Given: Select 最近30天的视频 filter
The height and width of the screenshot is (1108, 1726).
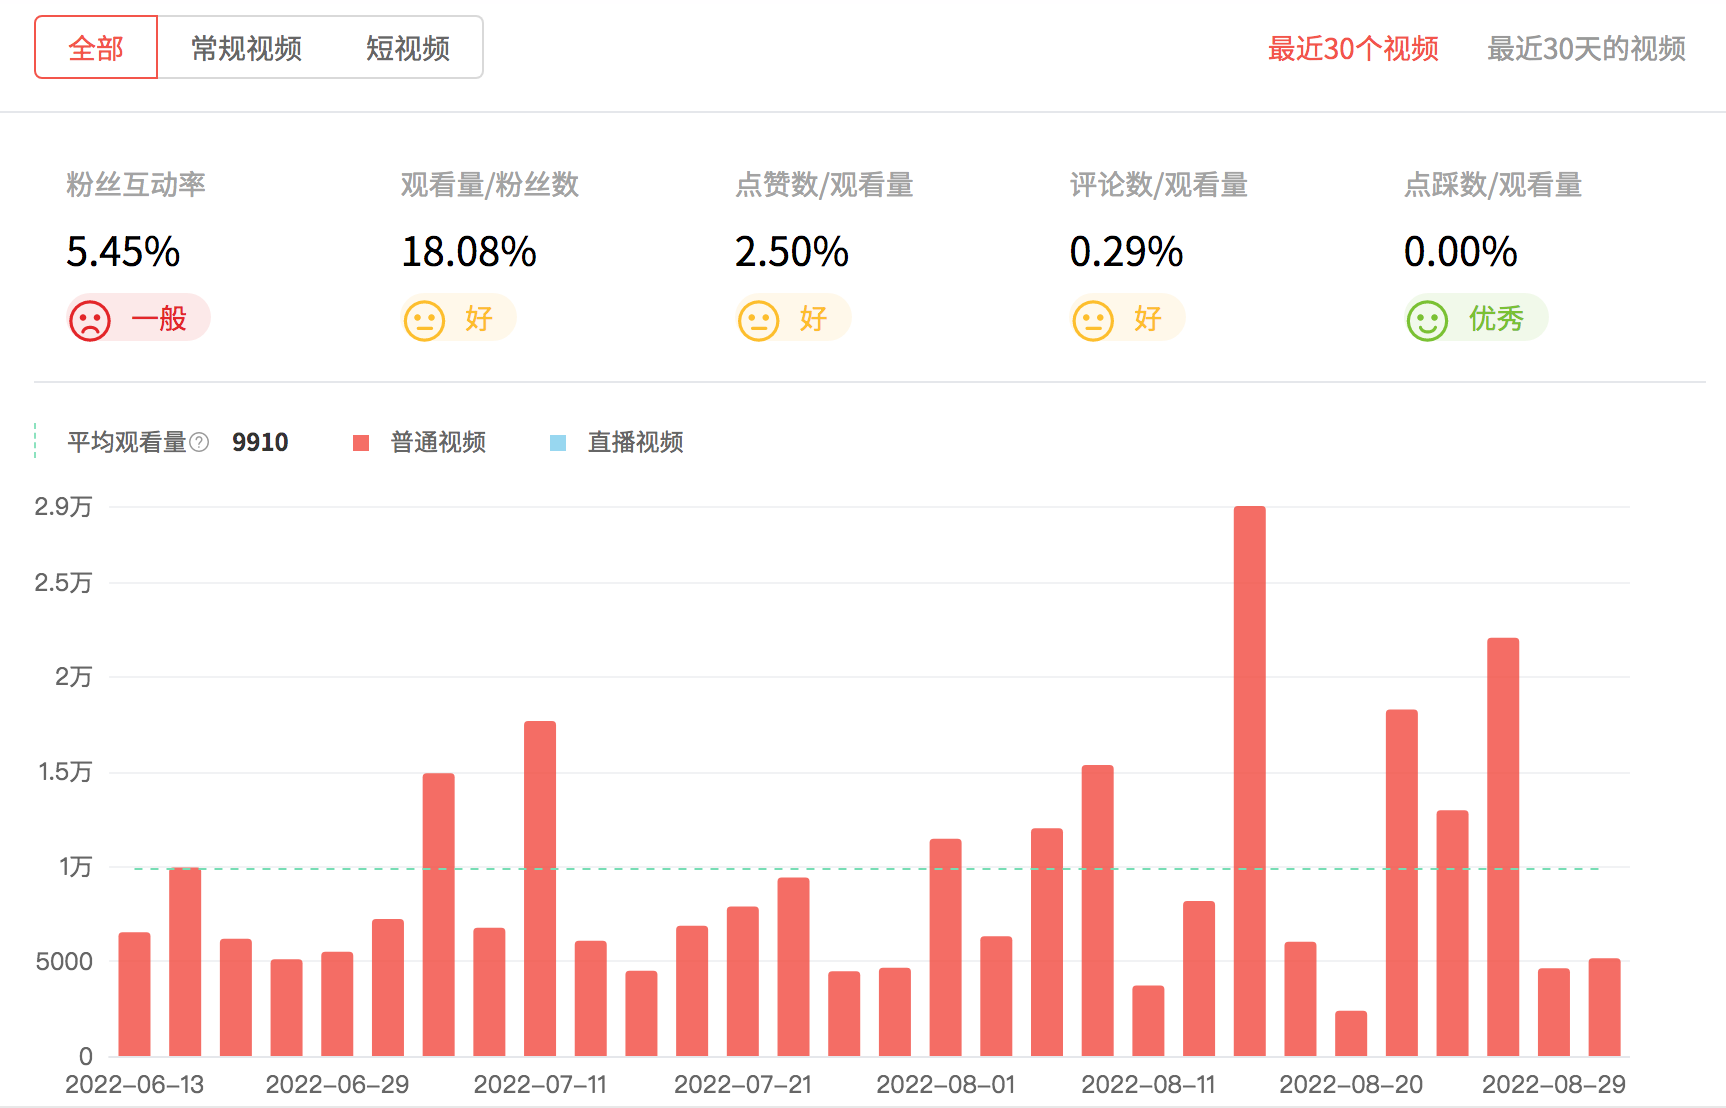Looking at the screenshot, I should click(1586, 49).
